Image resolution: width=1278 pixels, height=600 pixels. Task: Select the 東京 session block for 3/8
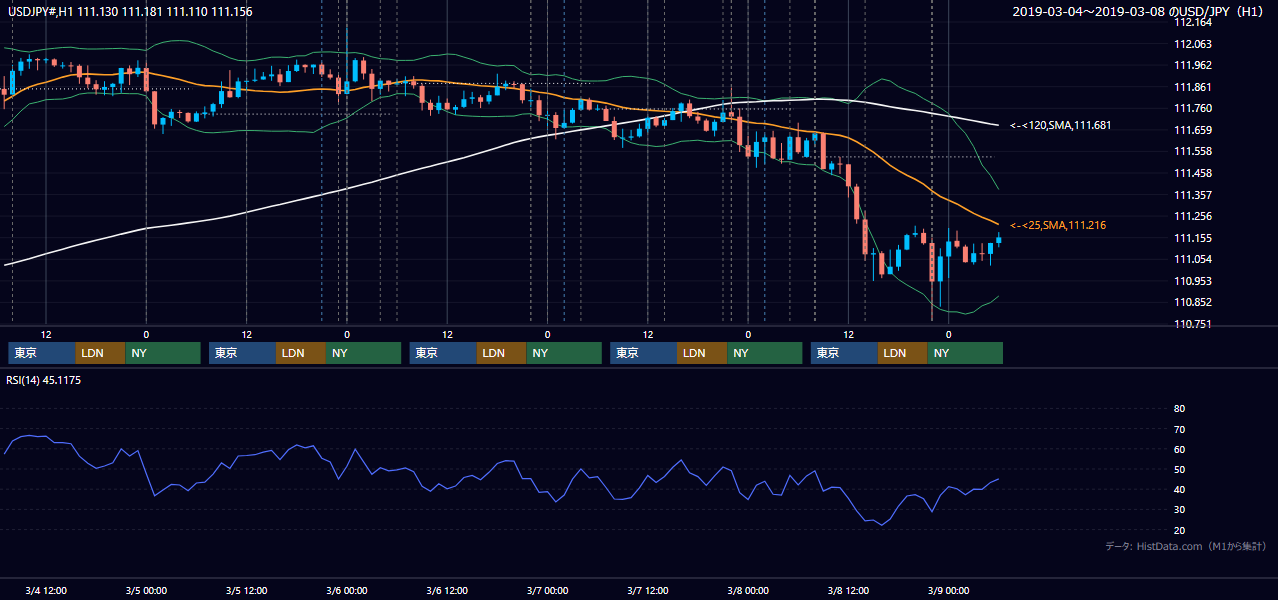pos(844,353)
